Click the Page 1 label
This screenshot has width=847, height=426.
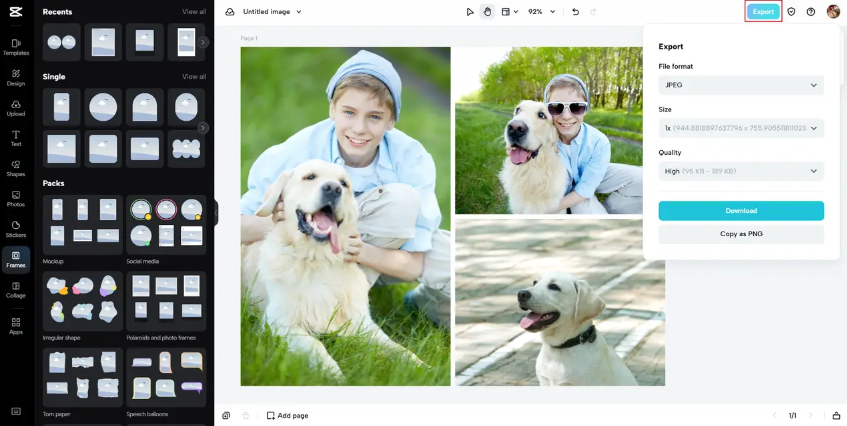point(249,38)
